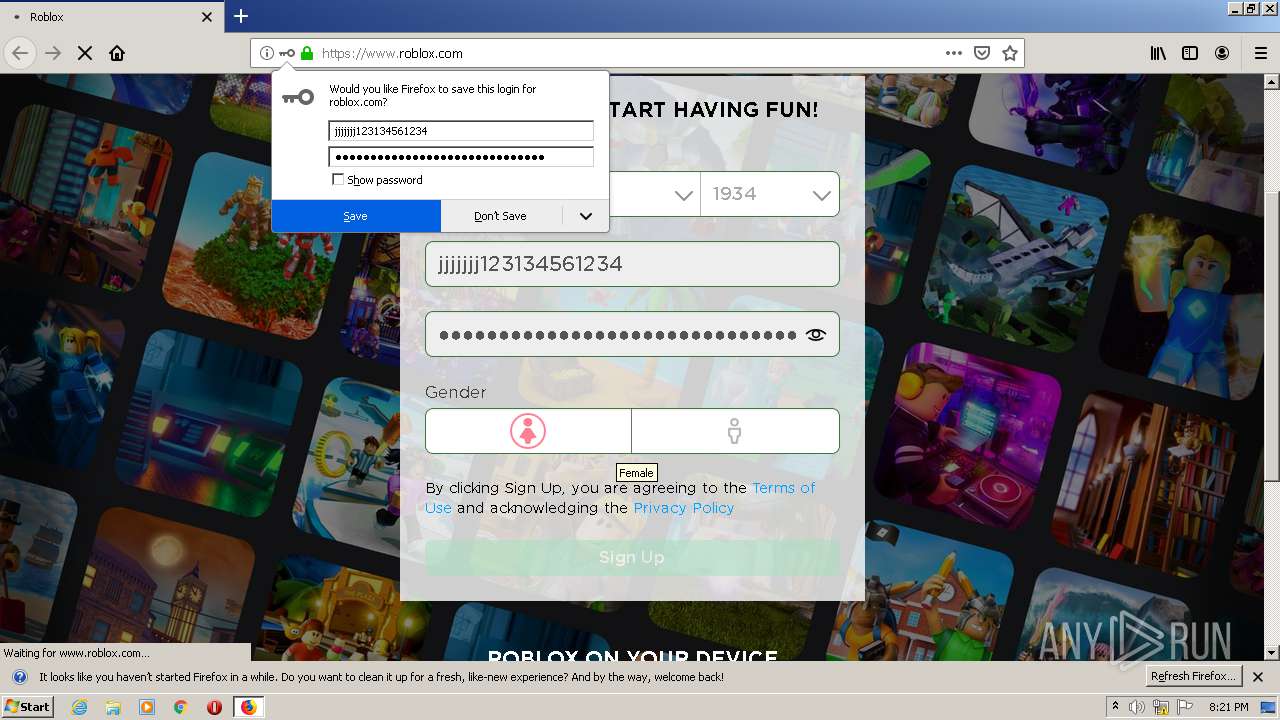Click password field in save-login popup
1280x720 pixels.
click(461, 157)
